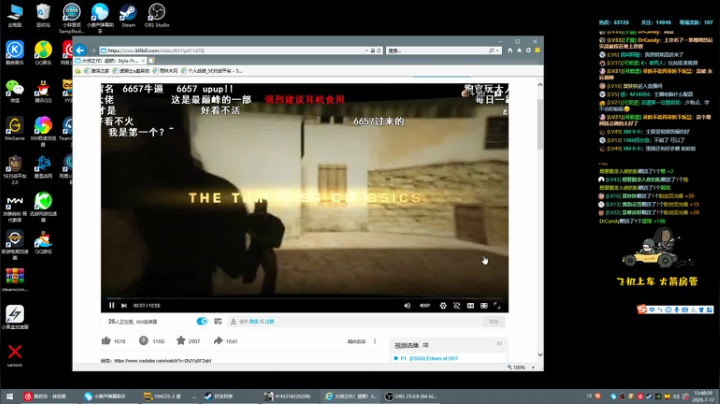720x404 pixels.
Task: Open the YouTube source link in description
Action: tap(162, 361)
